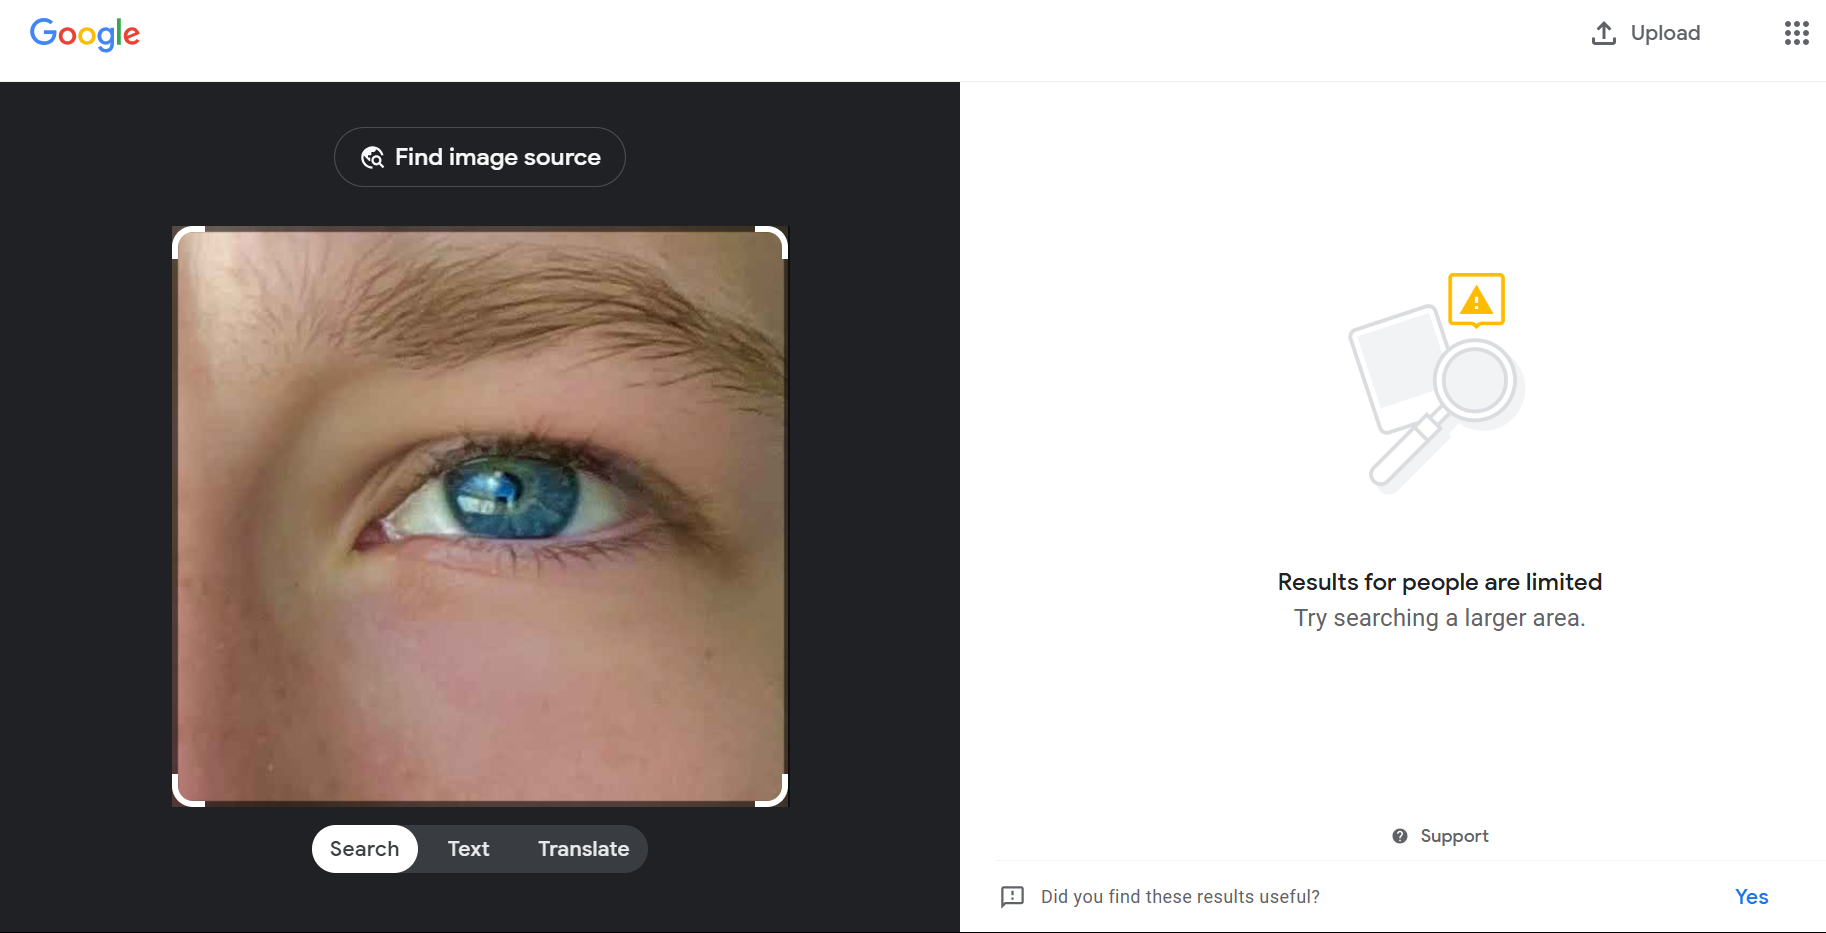This screenshot has height=933, width=1826.
Task: Switch to the Translate mode tab
Action: click(x=583, y=849)
